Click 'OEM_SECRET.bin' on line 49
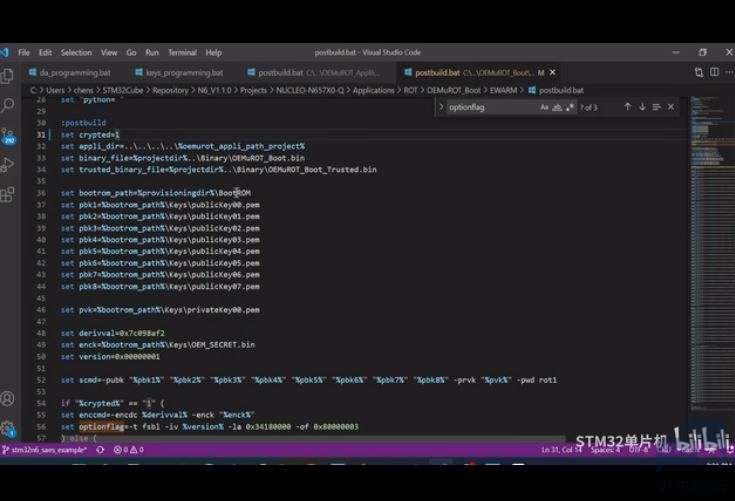Viewport: 735px width, 501px height. tap(223, 345)
